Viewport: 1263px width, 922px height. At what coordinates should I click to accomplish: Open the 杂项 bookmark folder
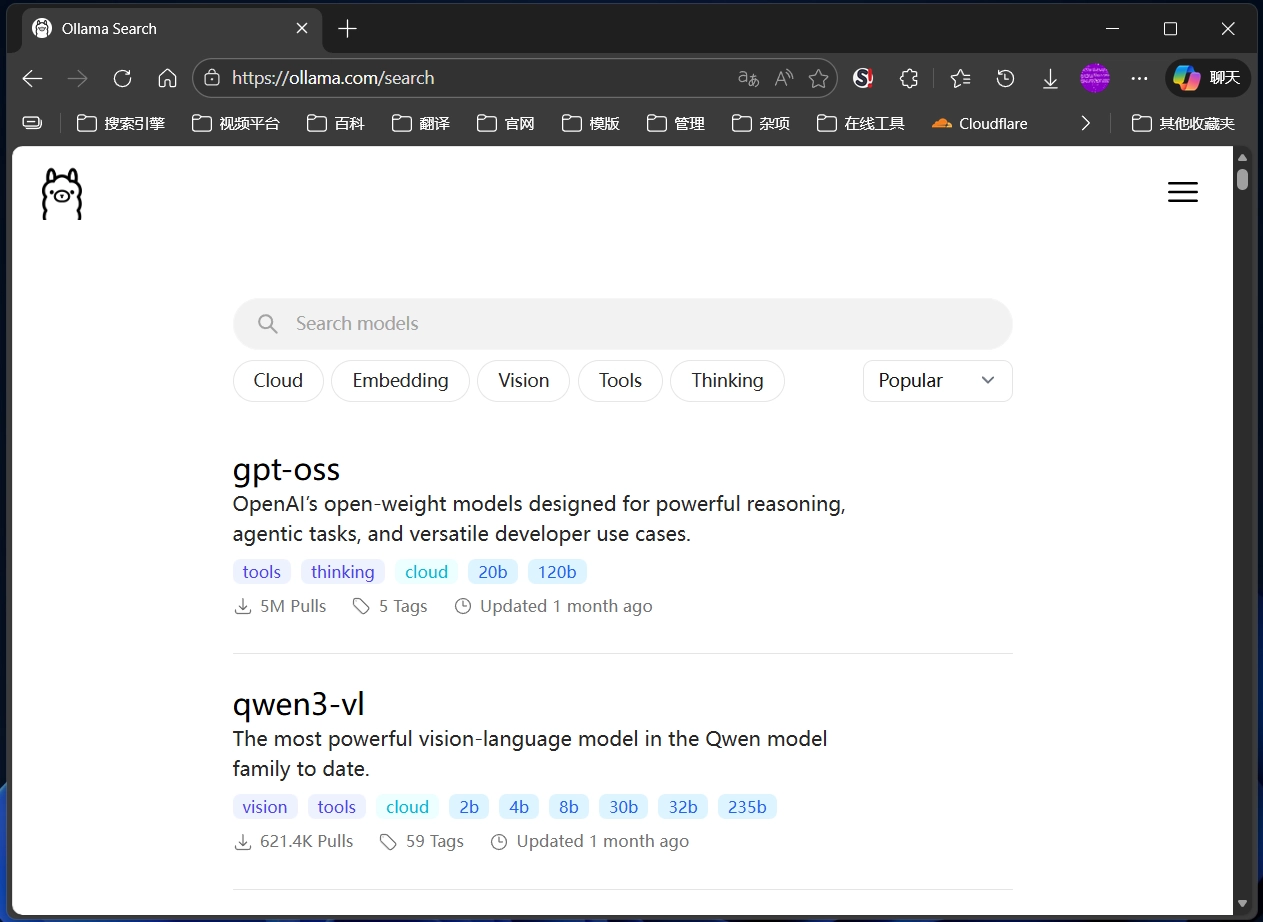(x=761, y=123)
